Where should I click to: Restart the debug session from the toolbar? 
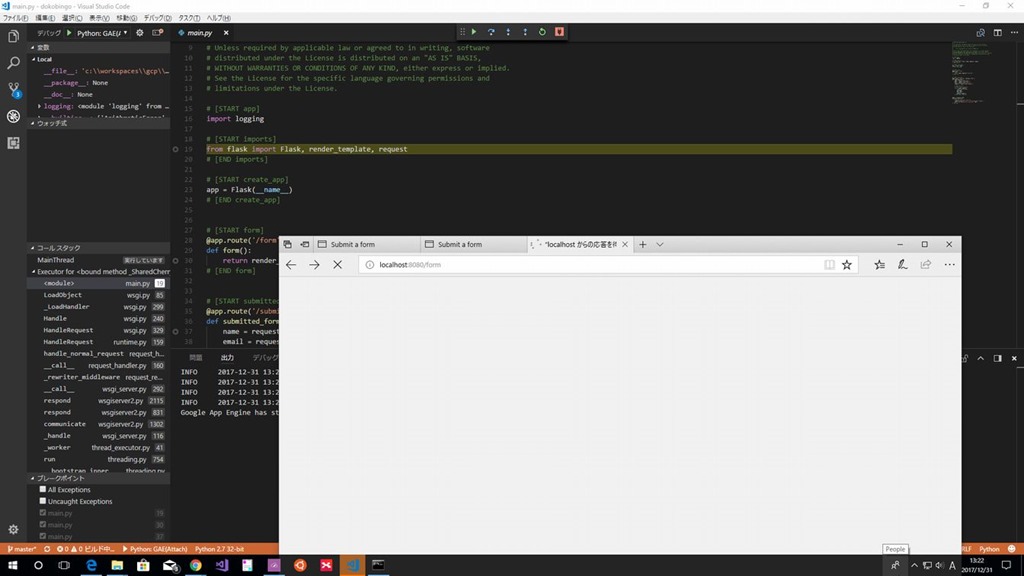[x=542, y=32]
